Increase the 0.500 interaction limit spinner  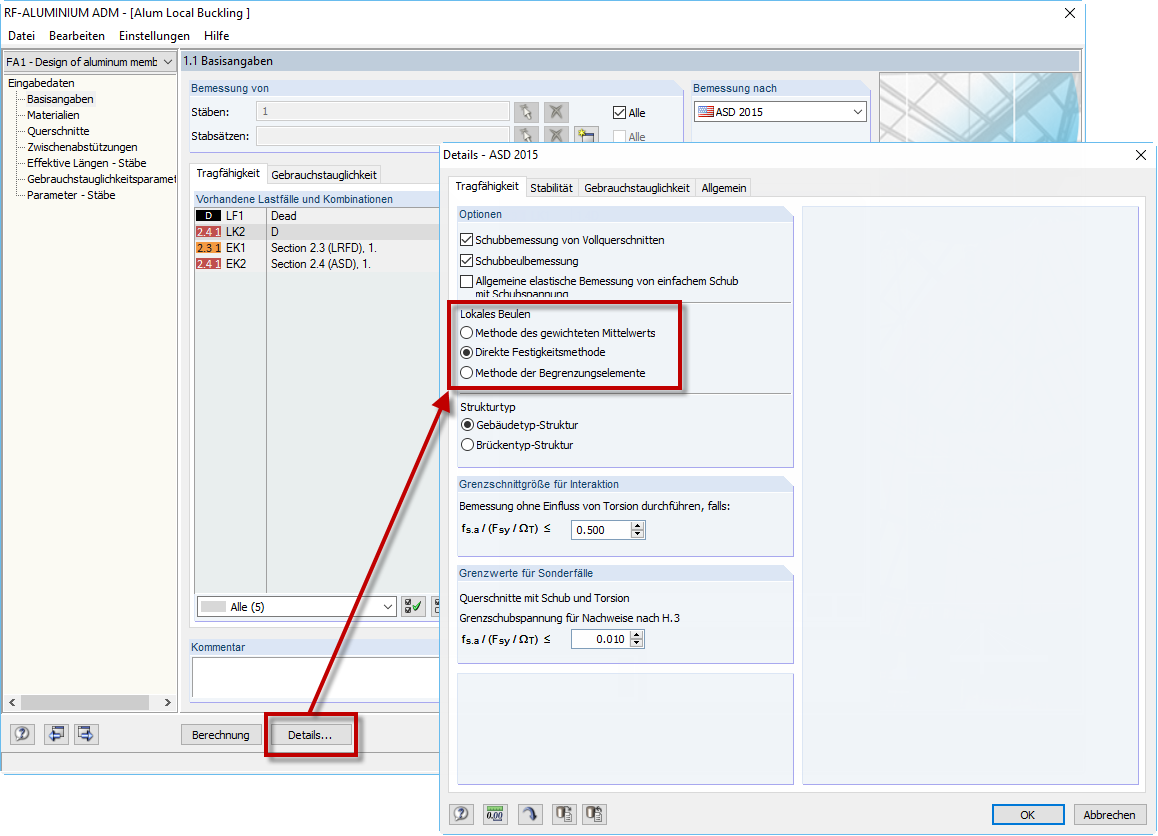point(638,525)
